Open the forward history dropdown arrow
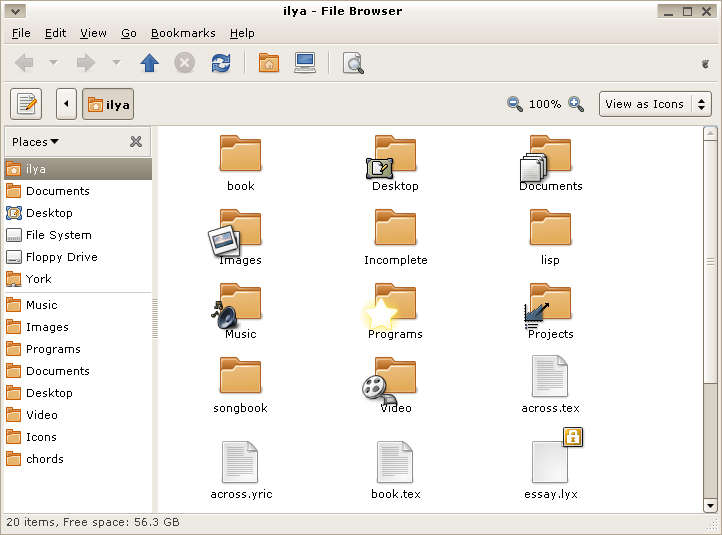 116,63
